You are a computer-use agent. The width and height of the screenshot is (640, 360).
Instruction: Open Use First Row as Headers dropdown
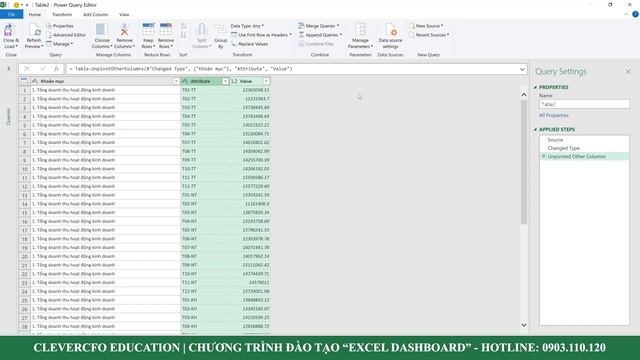tap(261, 35)
